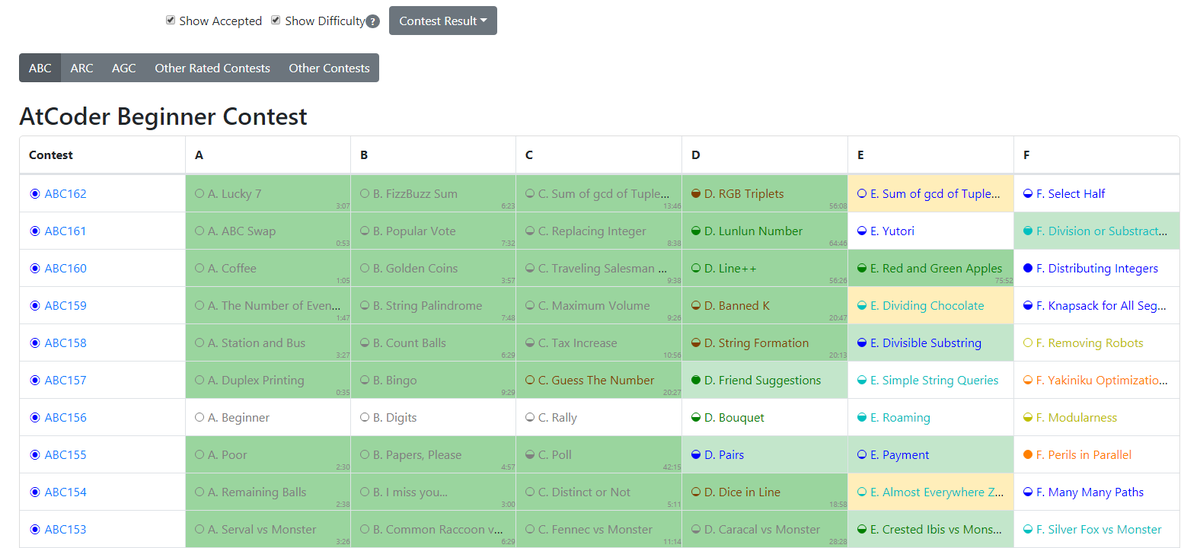Open the ABC159 contest link
Viewport: 1200px width, 548px height.
65,306
